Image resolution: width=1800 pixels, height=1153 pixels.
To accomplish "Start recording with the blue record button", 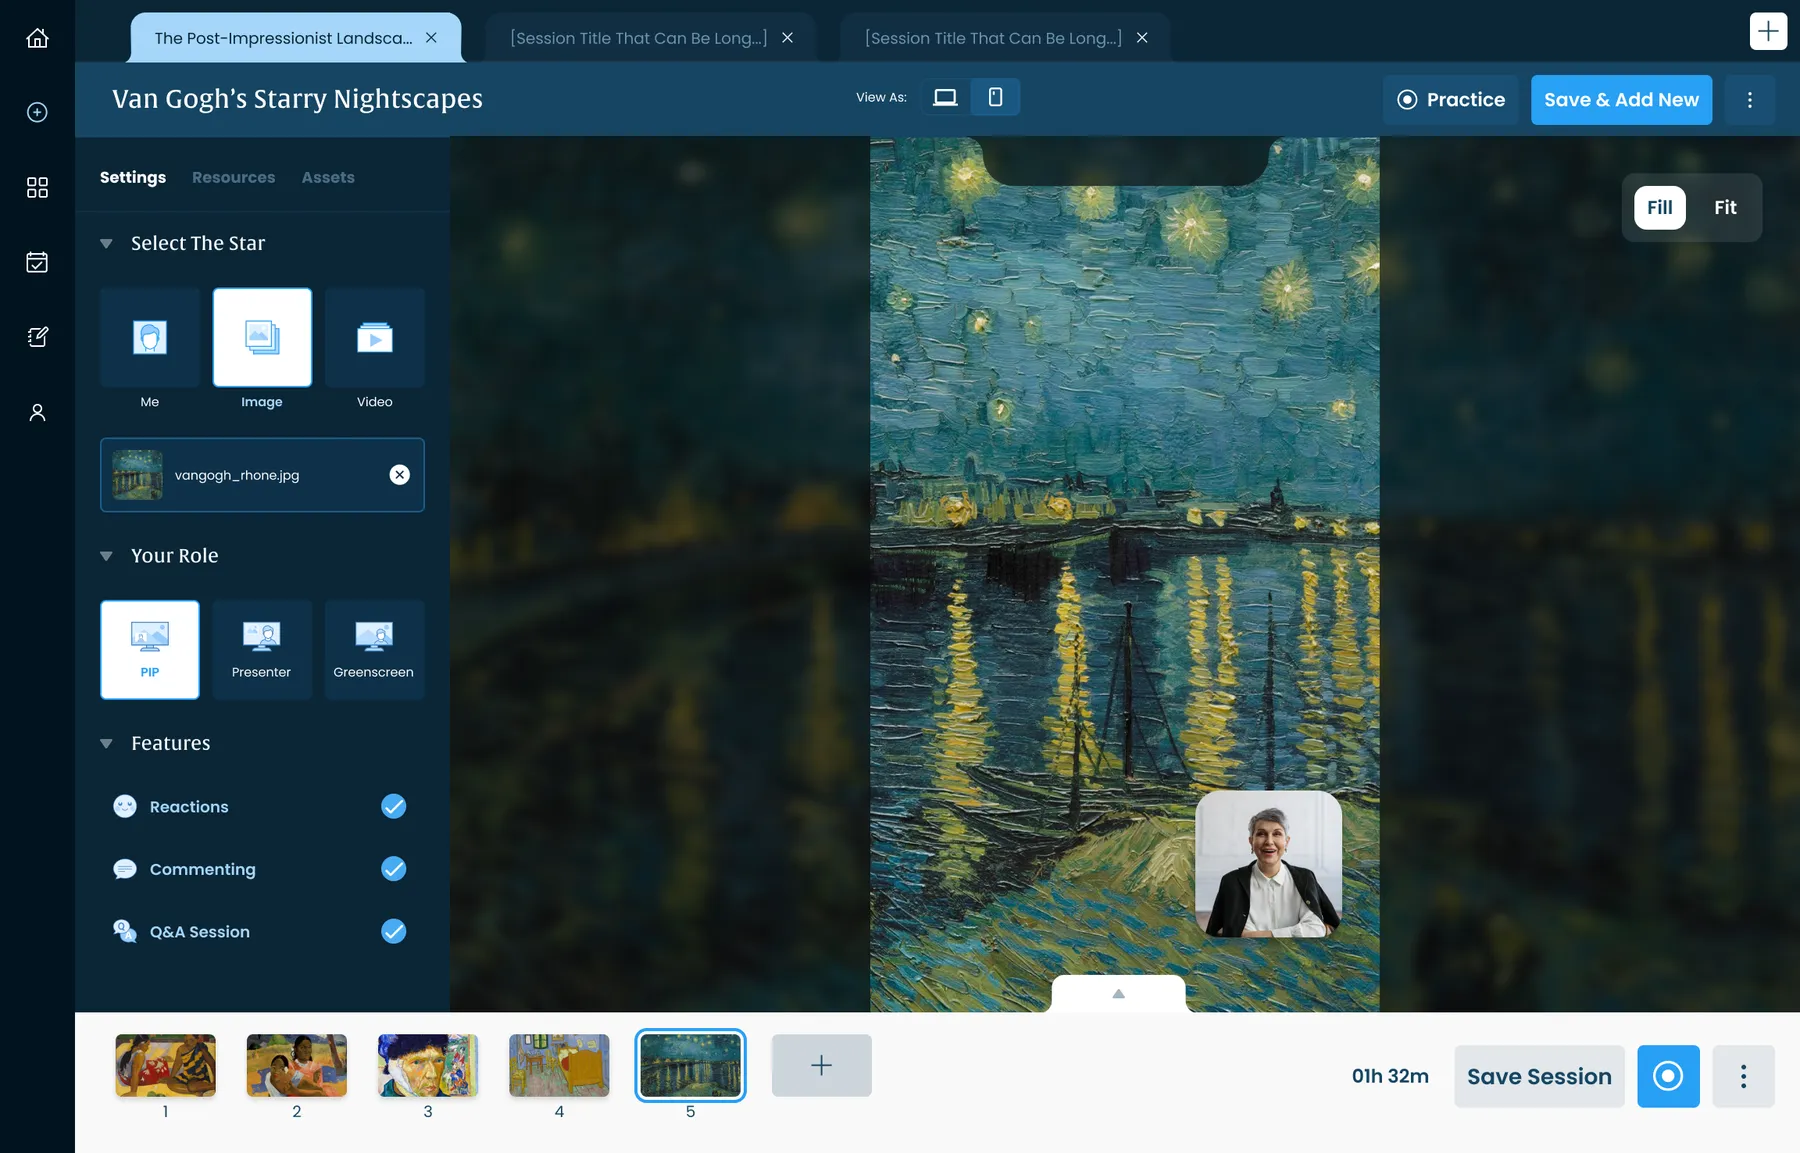I will (x=1668, y=1076).
